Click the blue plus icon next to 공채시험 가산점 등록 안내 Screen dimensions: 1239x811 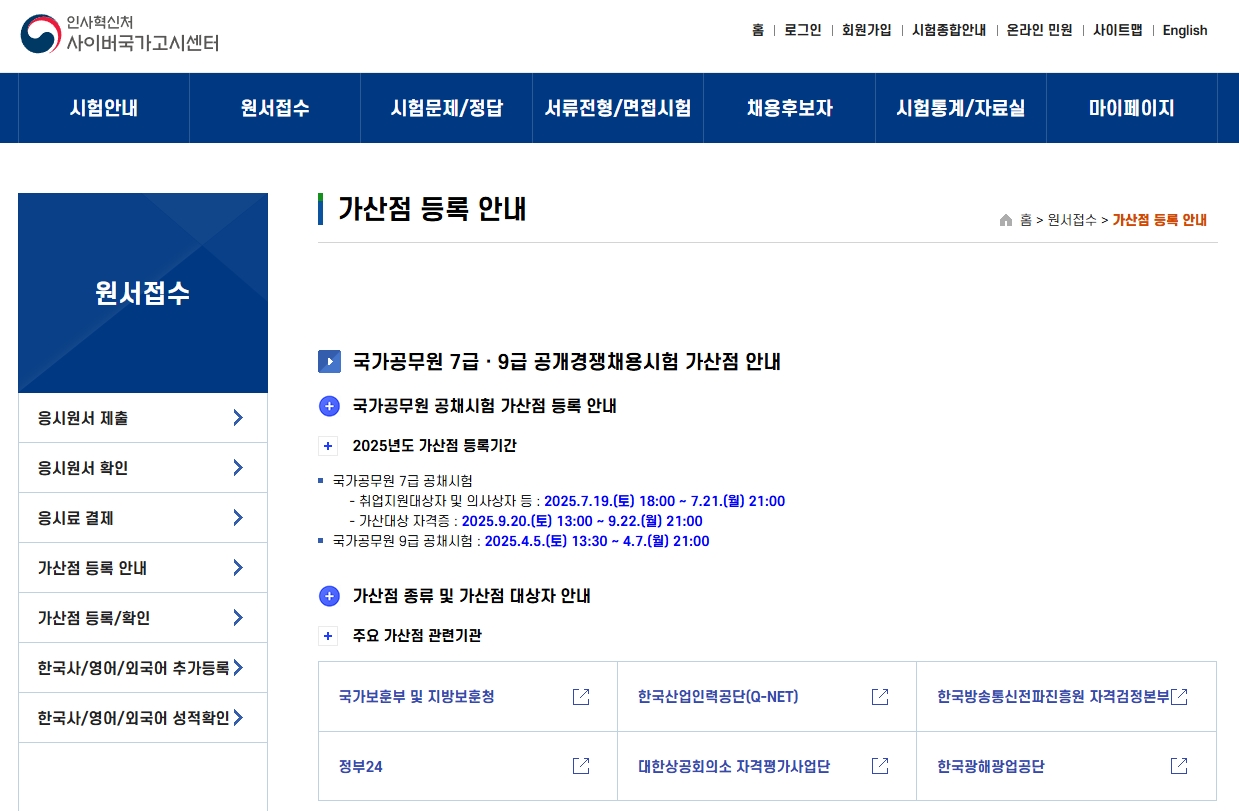[x=329, y=405]
